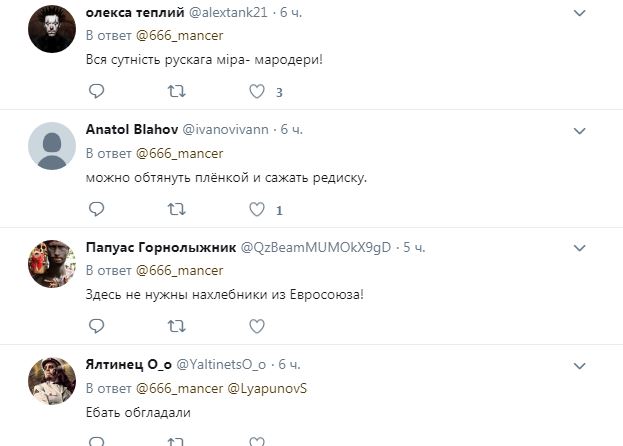The width and height of the screenshot is (623, 446).
Task: Open the @QzBeamMUMOkX9gD handle
Action: coord(316,247)
